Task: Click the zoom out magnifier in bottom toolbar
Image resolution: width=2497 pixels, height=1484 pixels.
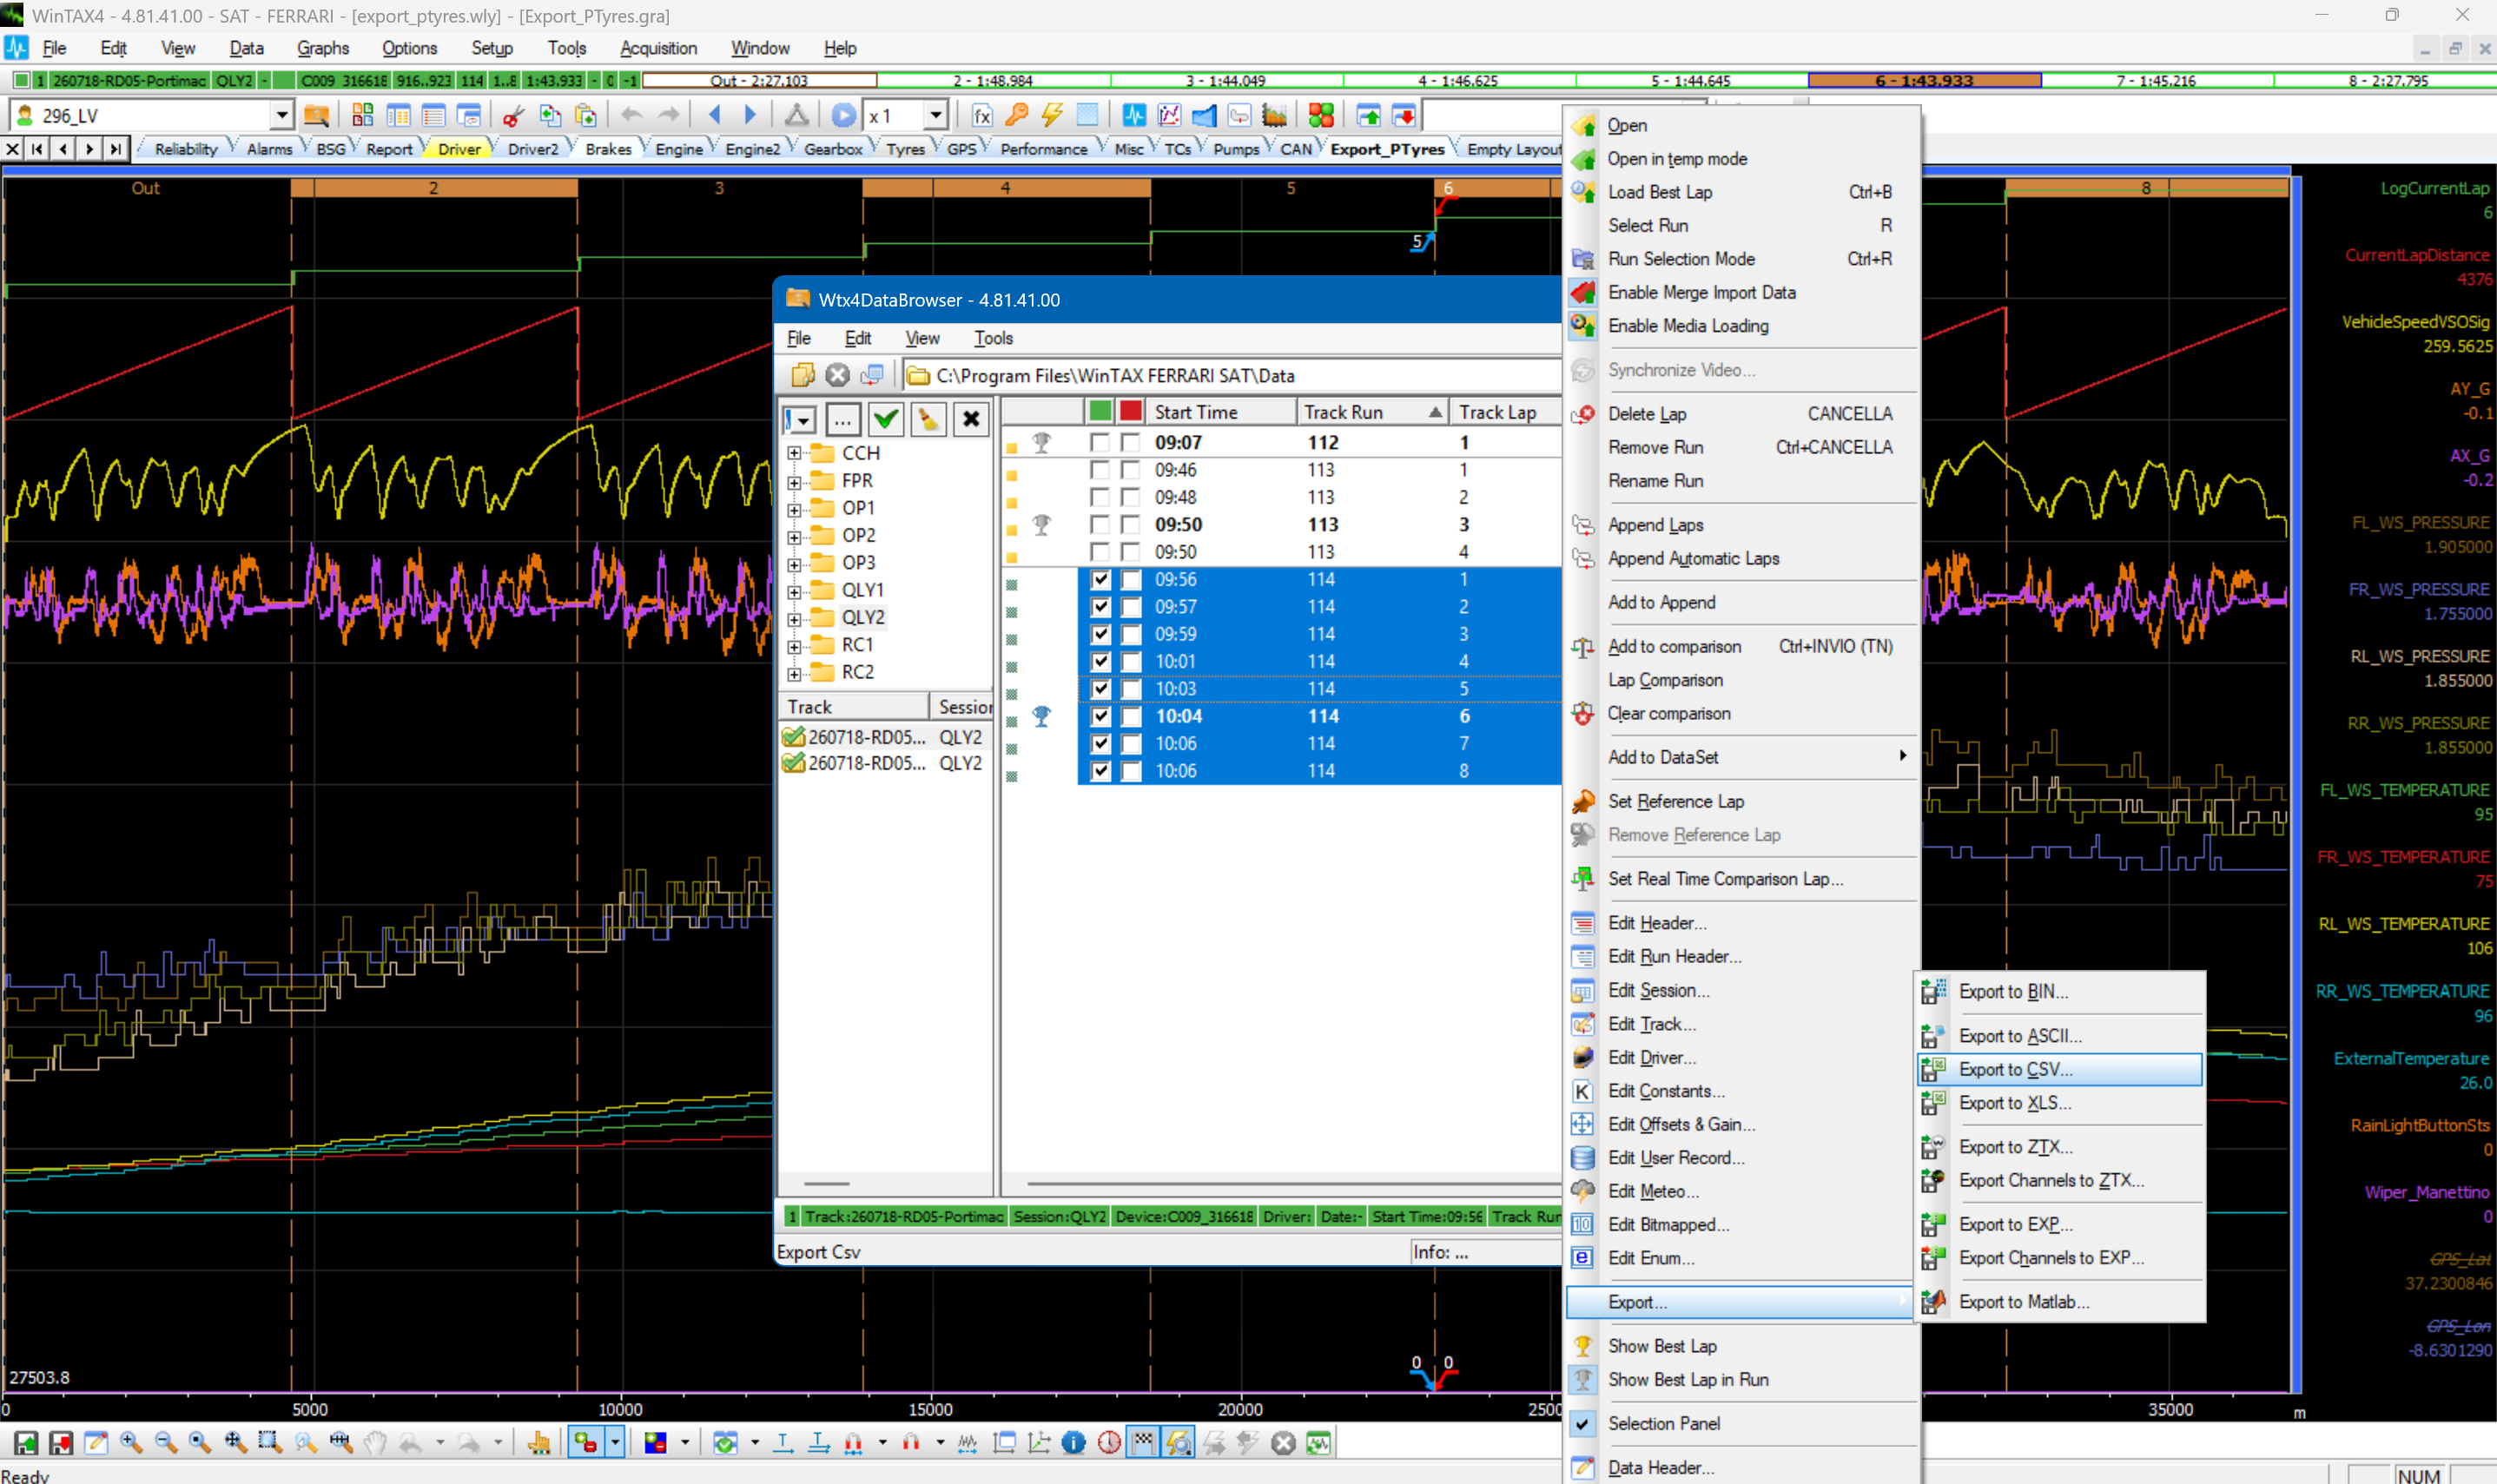Action: point(165,1442)
